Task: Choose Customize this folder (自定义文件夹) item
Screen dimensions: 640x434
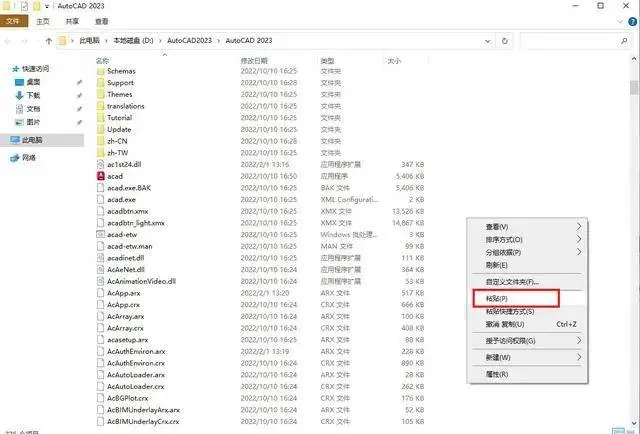Action: coord(512,282)
